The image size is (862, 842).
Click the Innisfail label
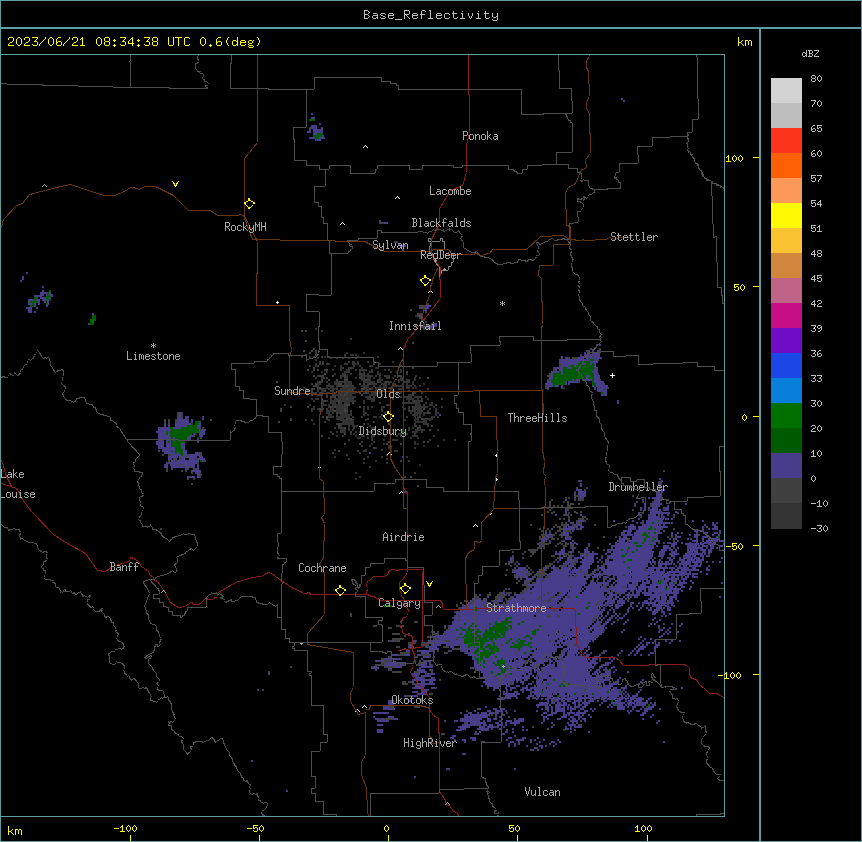pyautogui.click(x=415, y=326)
